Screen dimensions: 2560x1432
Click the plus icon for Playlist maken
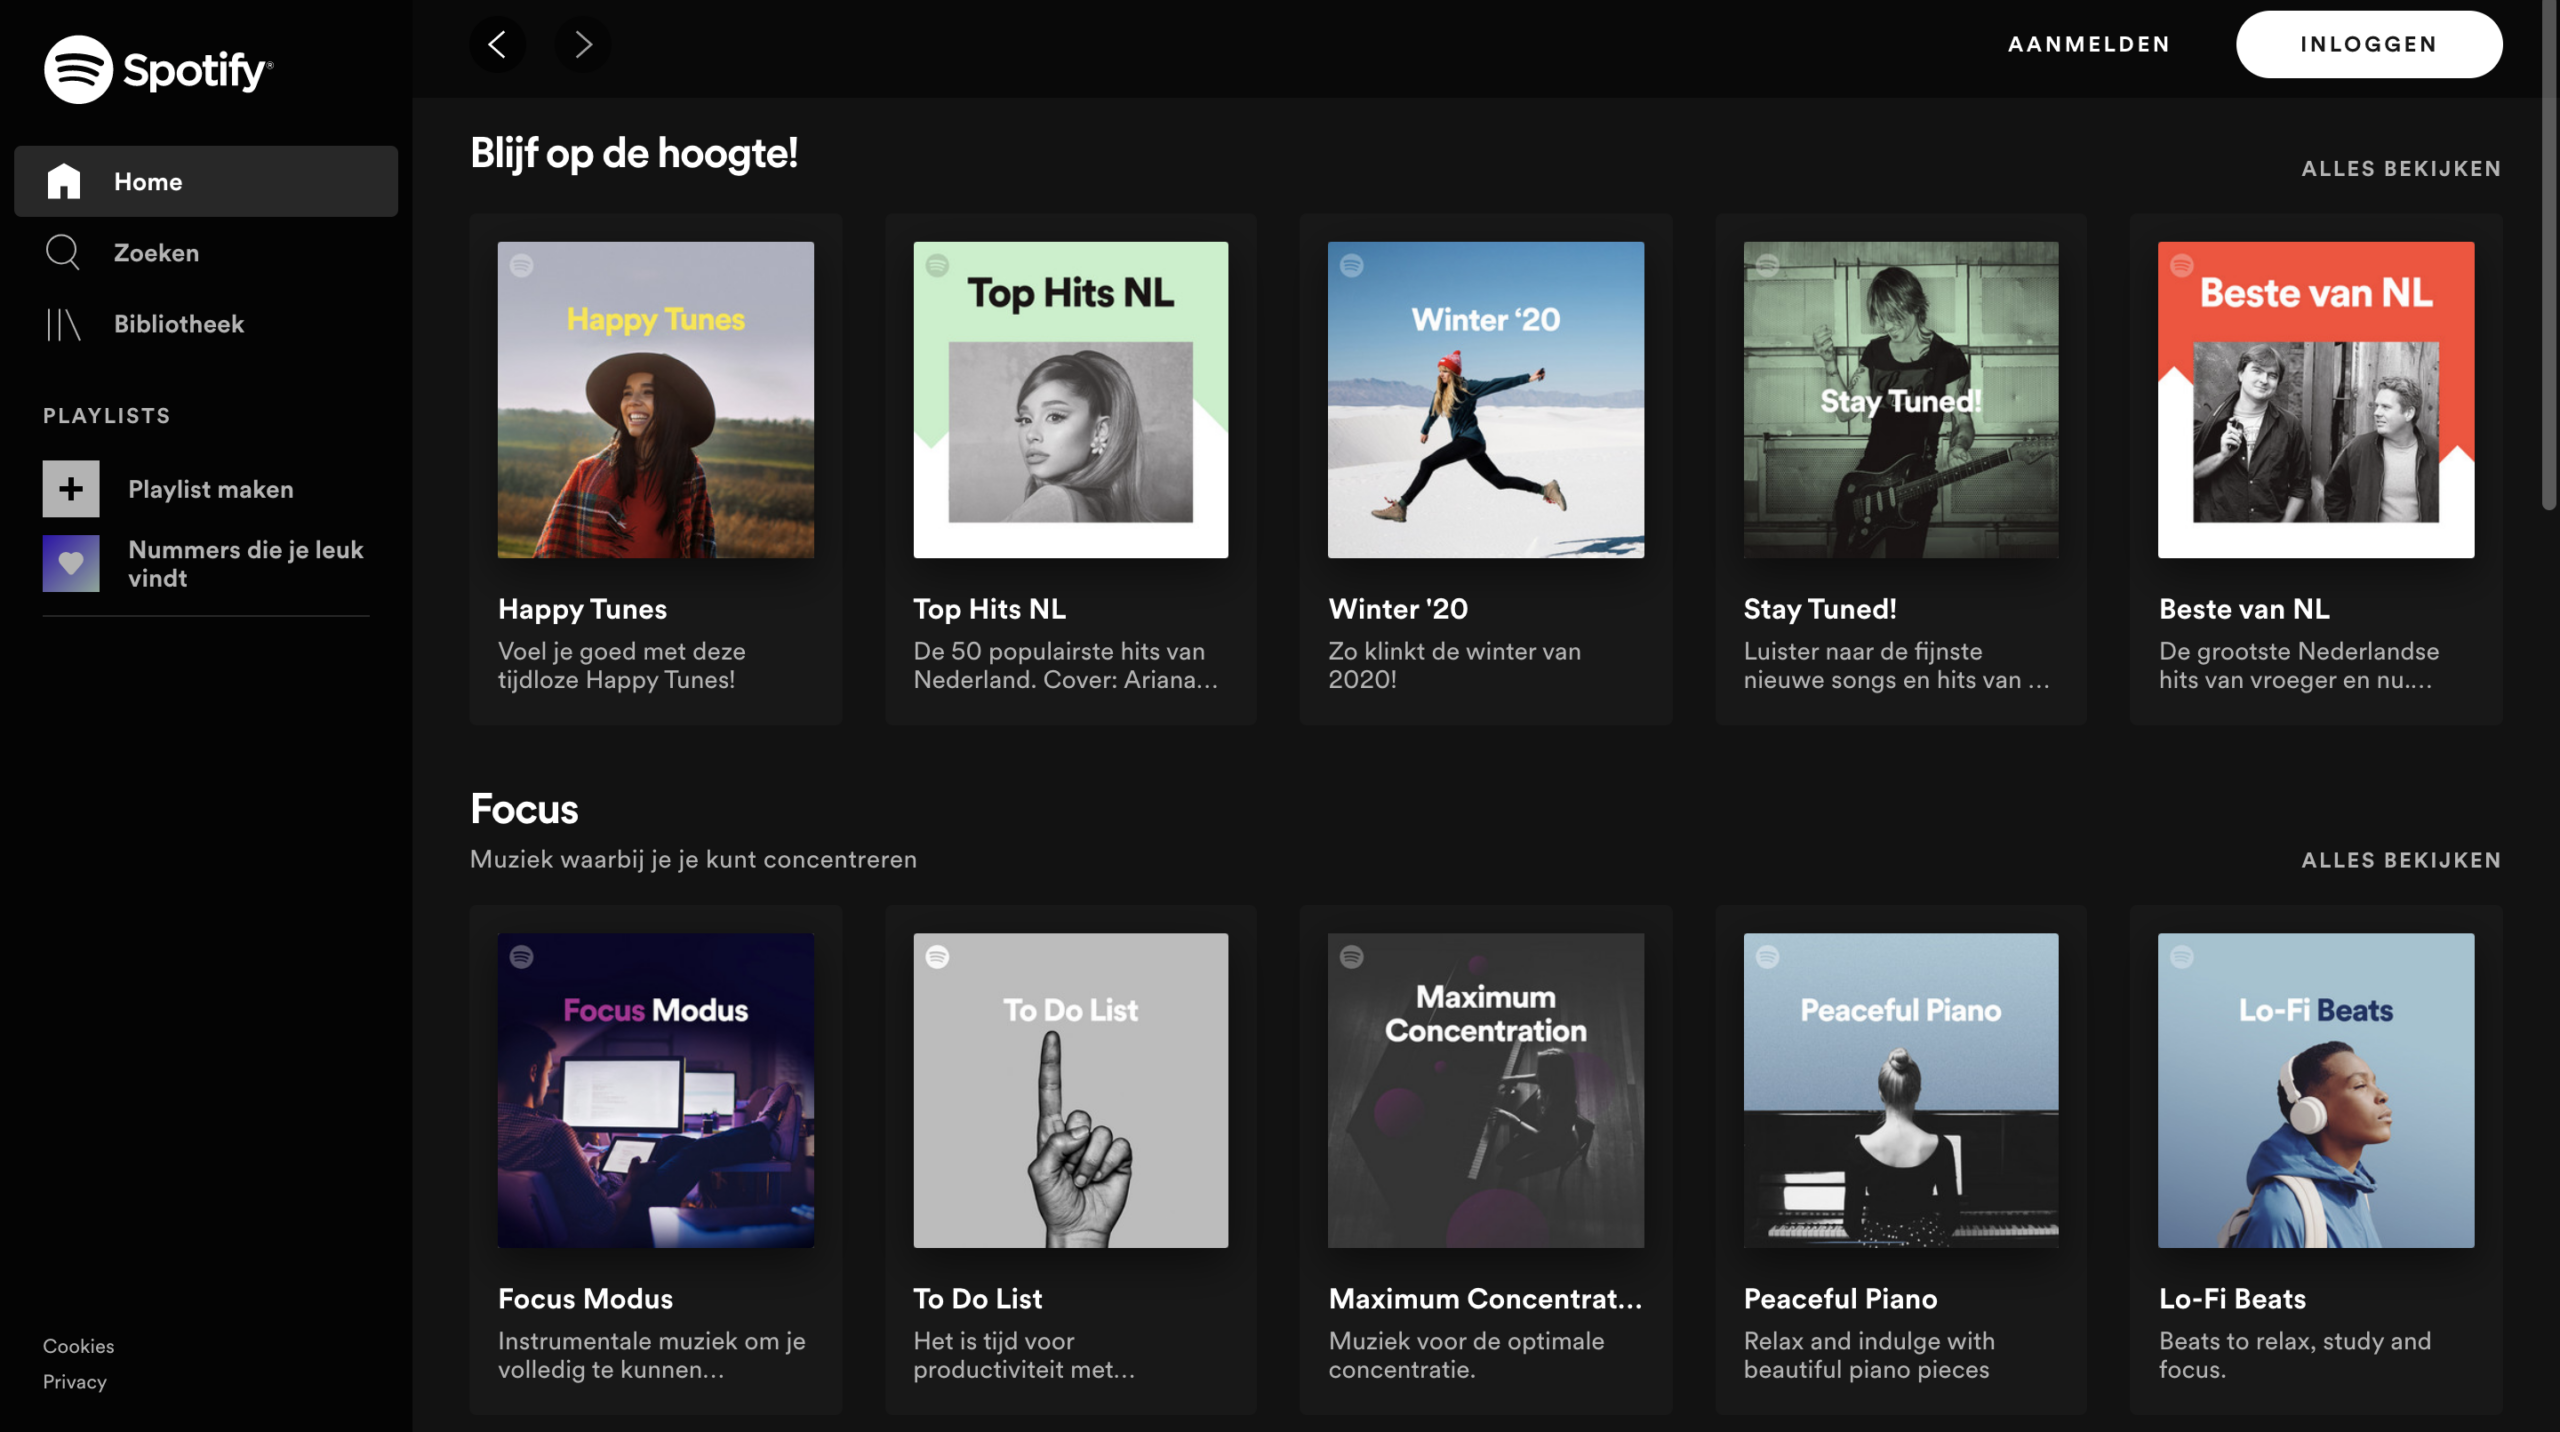(x=71, y=489)
